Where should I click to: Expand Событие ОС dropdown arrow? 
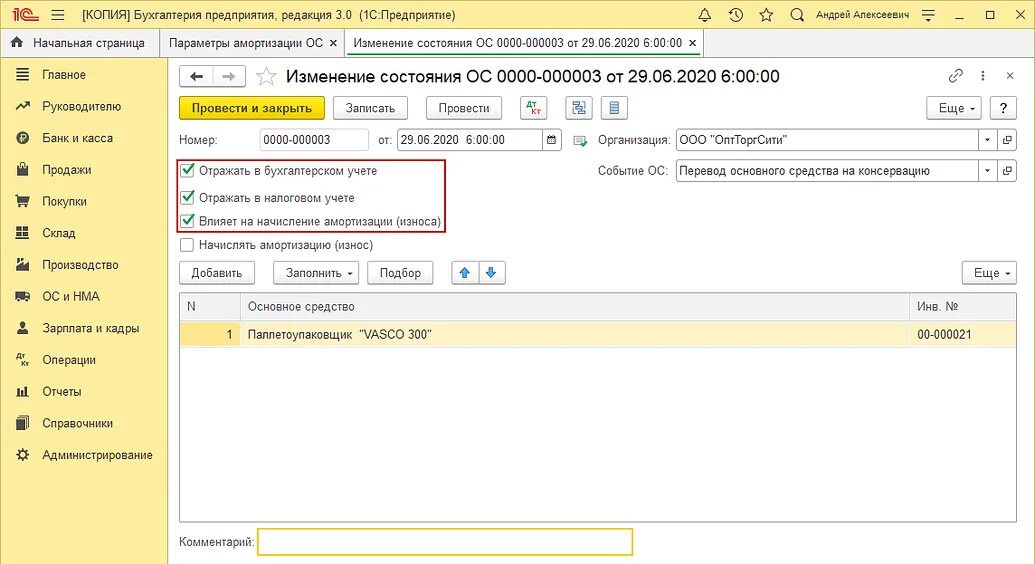click(987, 170)
